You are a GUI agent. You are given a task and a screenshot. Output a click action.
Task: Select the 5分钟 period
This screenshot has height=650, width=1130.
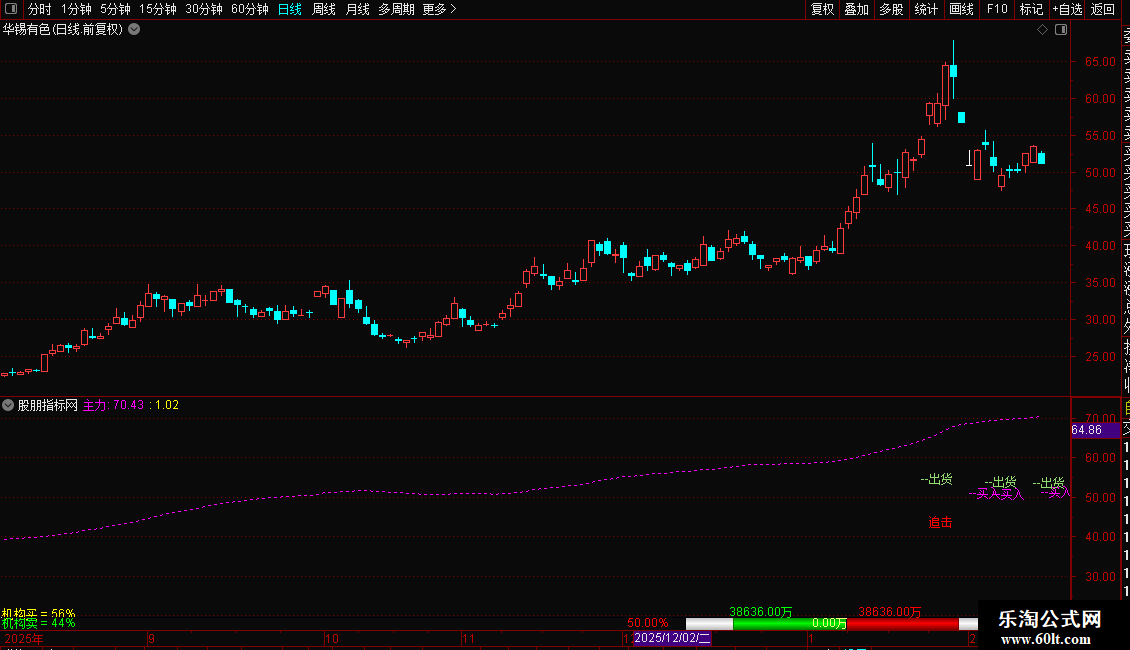(x=115, y=9)
